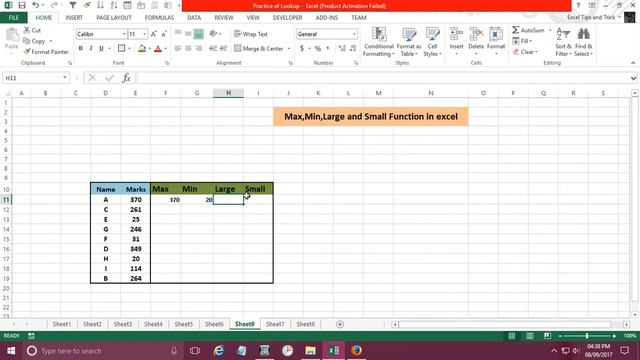Switch to the DATA tab
The width and height of the screenshot is (640, 360).
click(194, 18)
